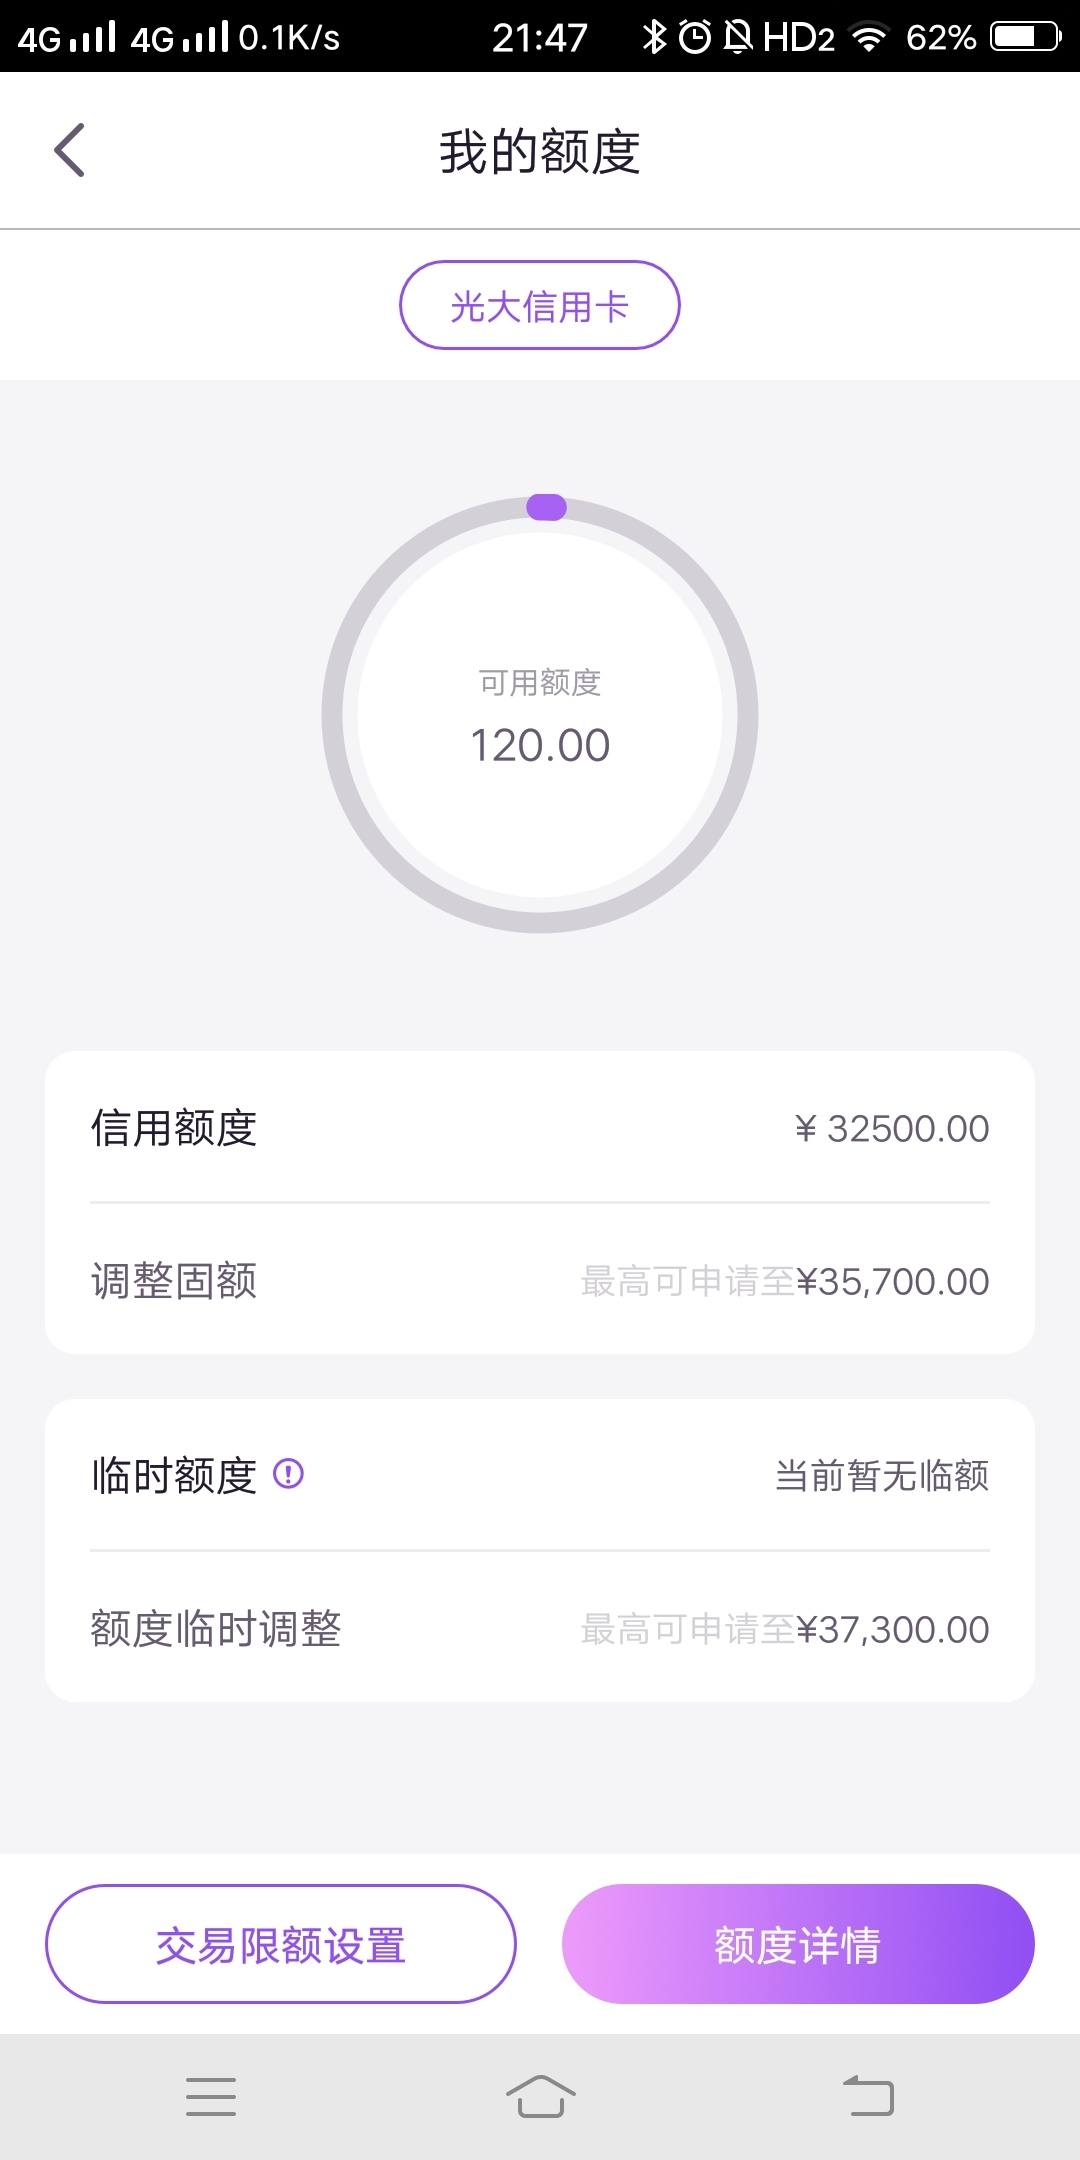Tap 最高可申请至¥35,700.00 text

(785, 1281)
